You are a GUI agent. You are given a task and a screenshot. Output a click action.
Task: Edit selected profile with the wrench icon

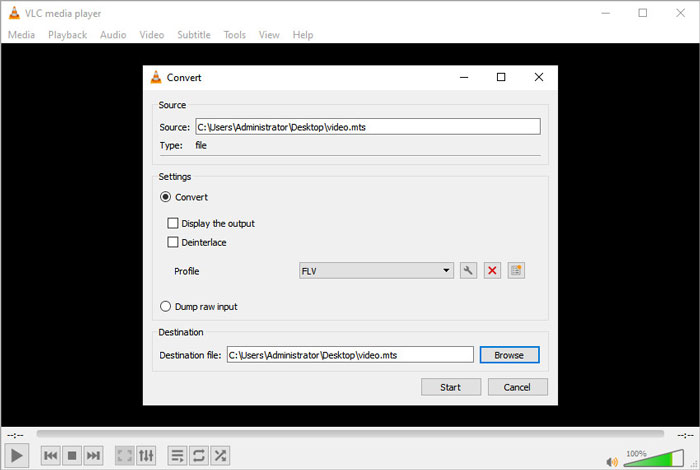click(x=468, y=271)
